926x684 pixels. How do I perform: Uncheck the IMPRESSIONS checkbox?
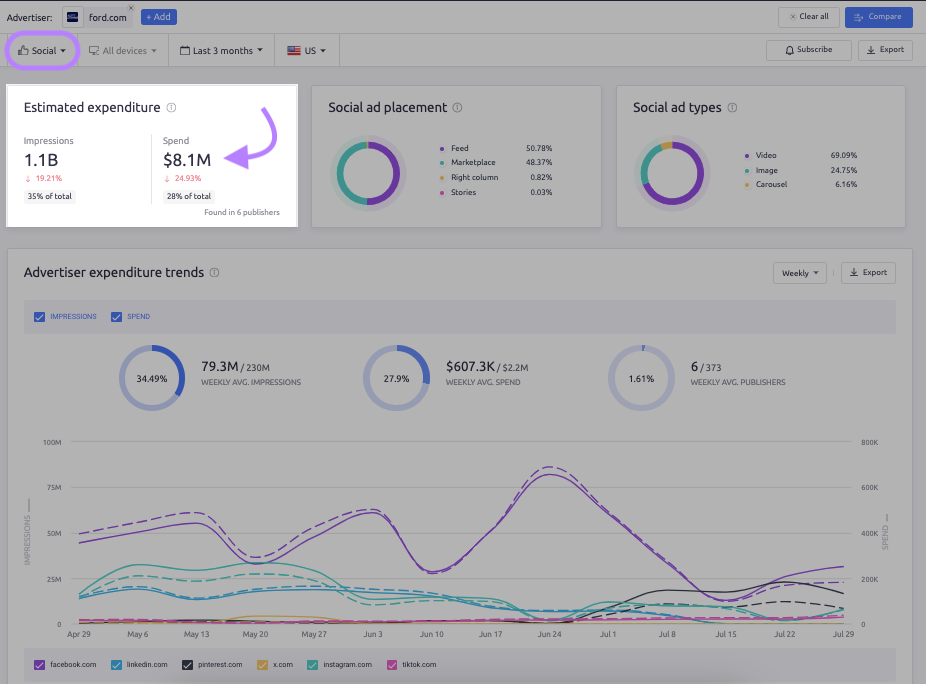(x=39, y=316)
